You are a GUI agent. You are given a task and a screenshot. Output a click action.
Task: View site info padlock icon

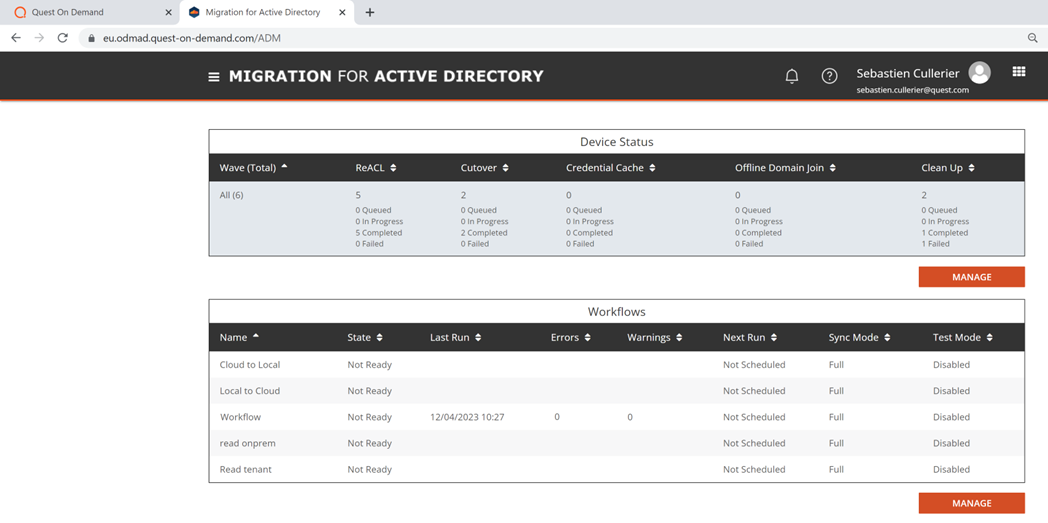tap(92, 38)
